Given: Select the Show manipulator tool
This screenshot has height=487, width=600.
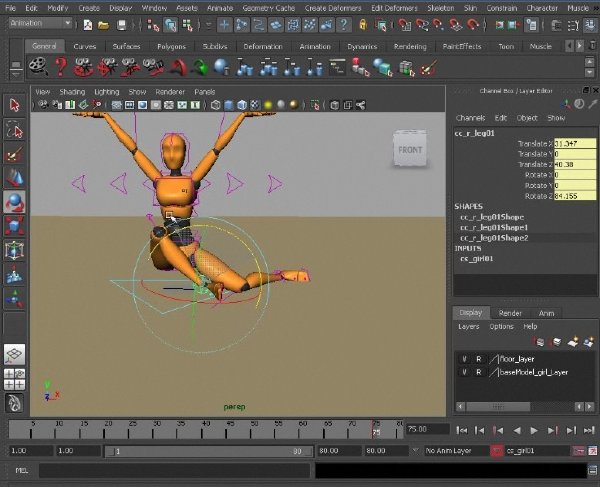Looking at the screenshot, I should [x=15, y=298].
